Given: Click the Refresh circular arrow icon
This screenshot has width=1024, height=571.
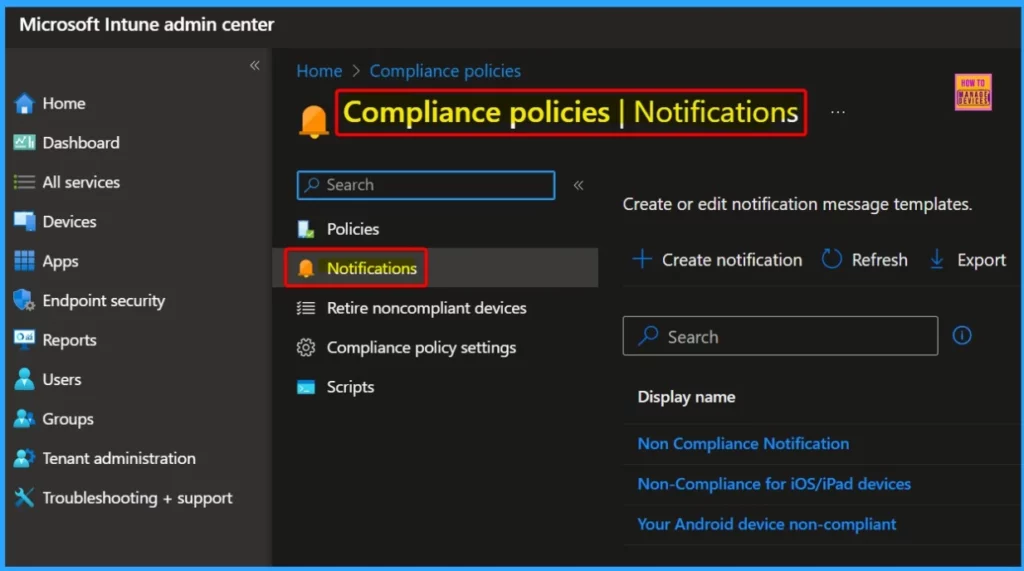Looking at the screenshot, I should [831, 259].
